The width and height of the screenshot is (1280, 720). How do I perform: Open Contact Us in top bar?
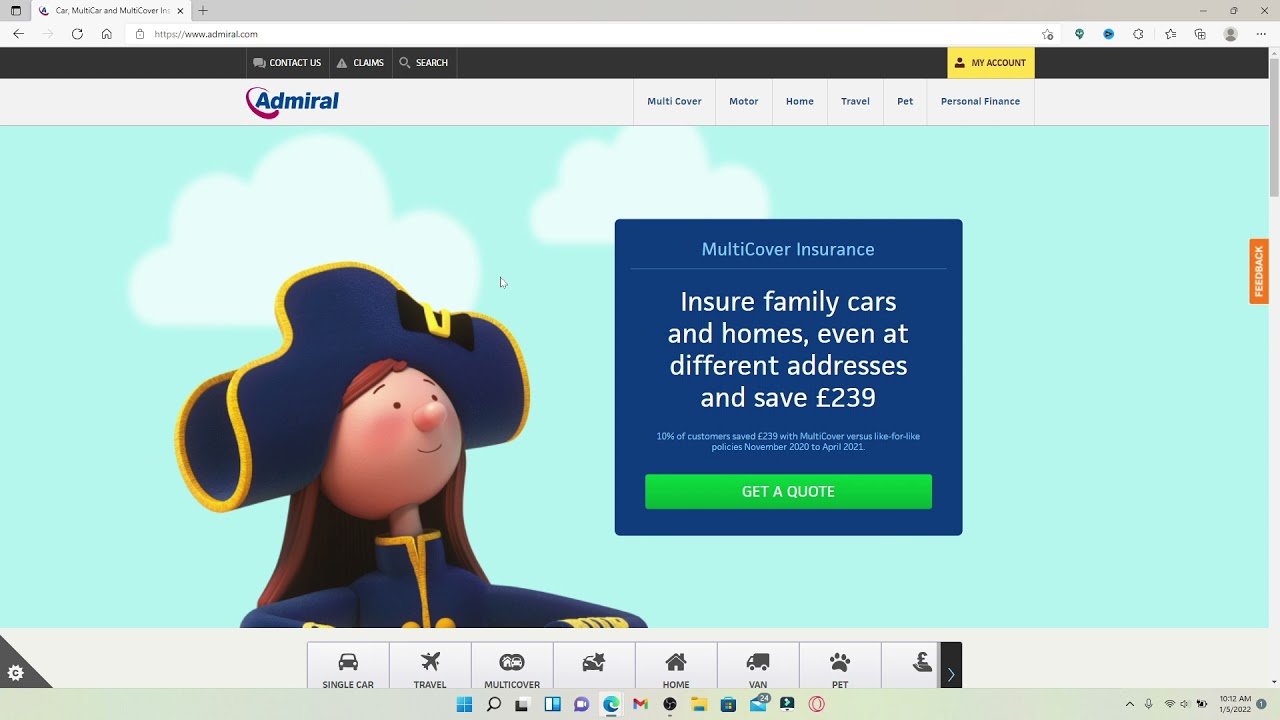(x=287, y=62)
